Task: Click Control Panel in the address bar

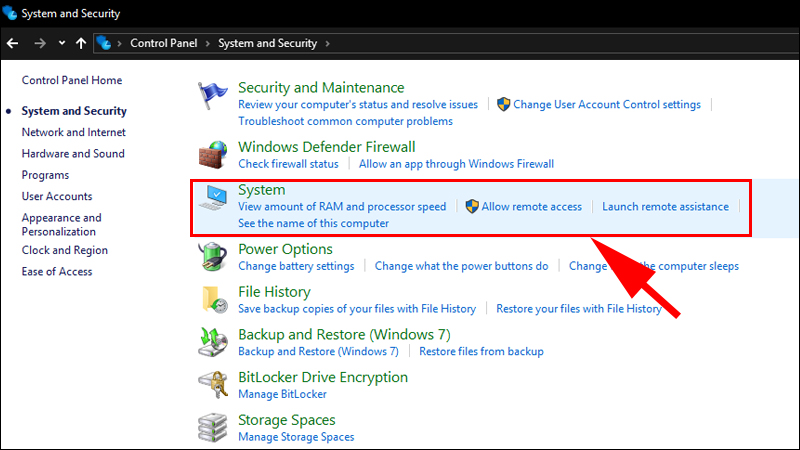Action: click(165, 44)
